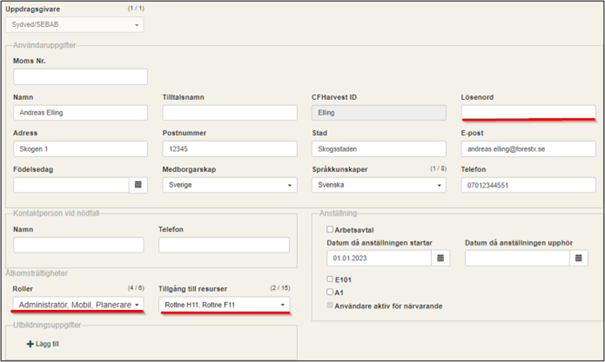This screenshot has height=362, width=605.
Task: Open the Roller dropdown list
Action: [x=78, y=304]
